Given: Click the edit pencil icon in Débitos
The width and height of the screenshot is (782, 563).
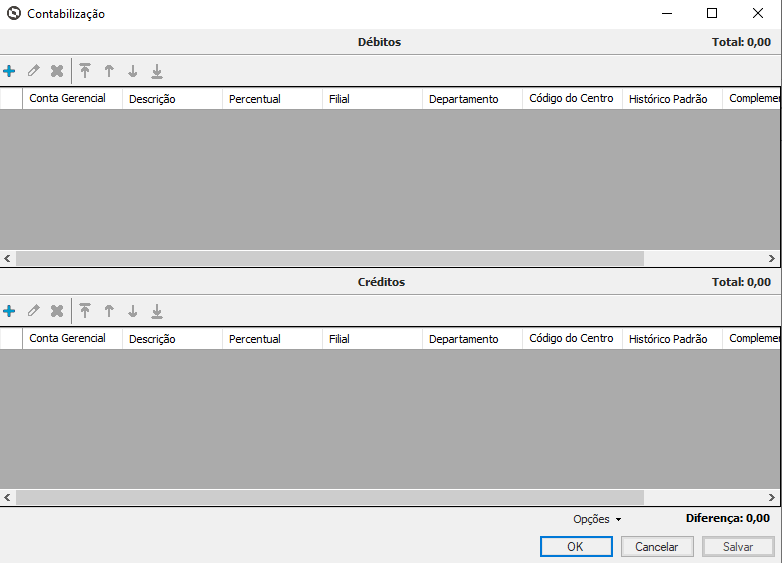Looking at the screenshot, I should [x=33, y=71].
